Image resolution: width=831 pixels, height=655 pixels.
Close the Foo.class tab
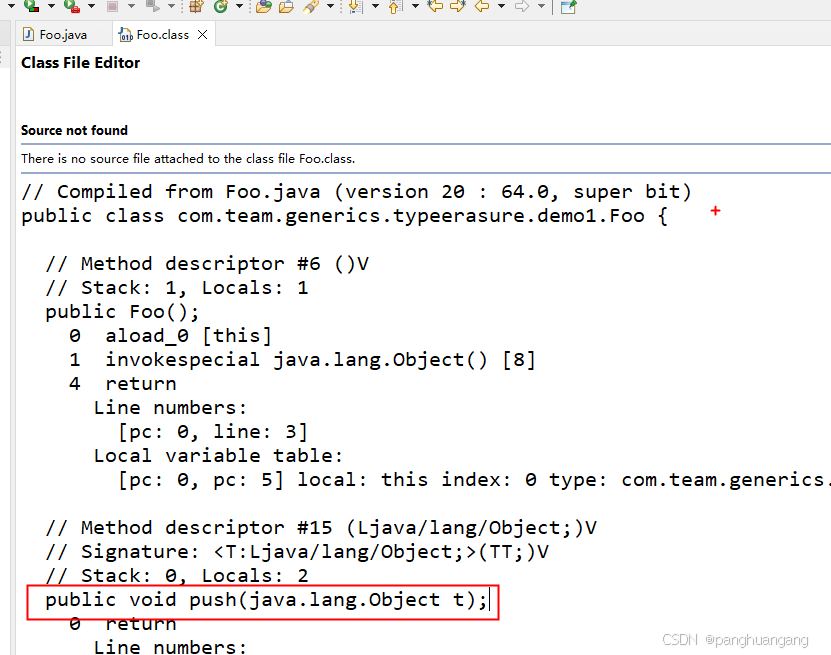tap(202, 34)
